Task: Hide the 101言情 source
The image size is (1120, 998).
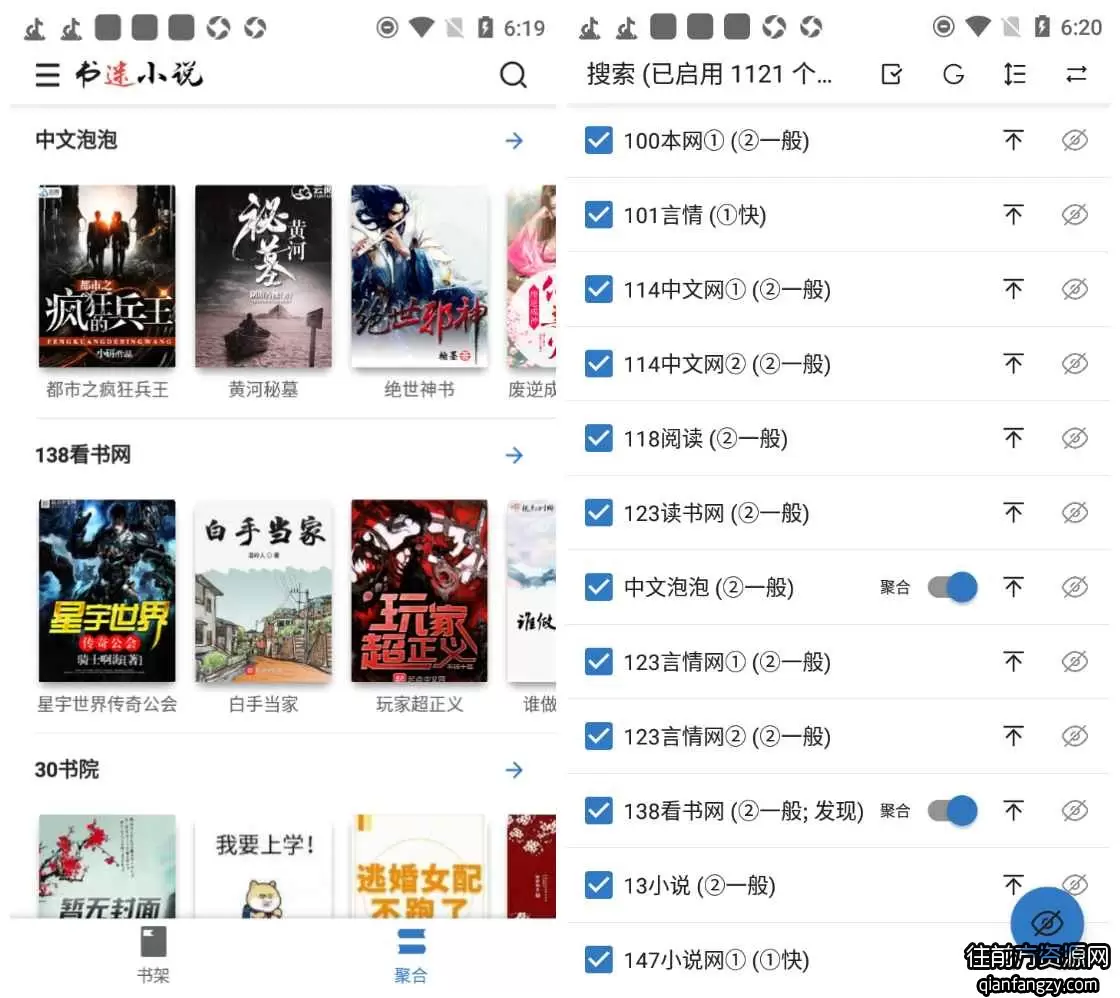Action: click(1074, 214)
